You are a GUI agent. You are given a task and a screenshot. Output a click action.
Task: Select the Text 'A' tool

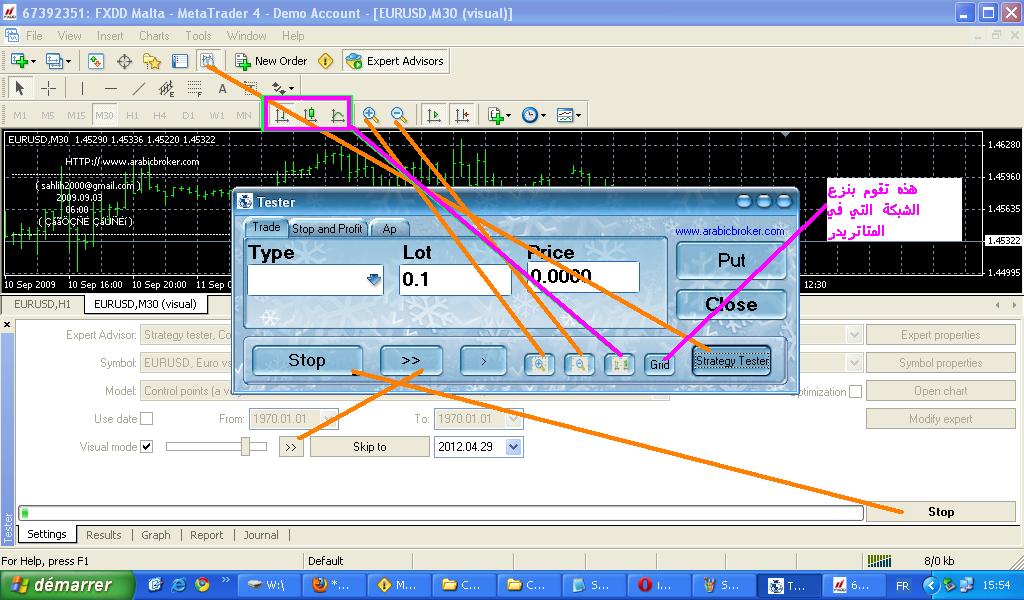tap(223, 88)
